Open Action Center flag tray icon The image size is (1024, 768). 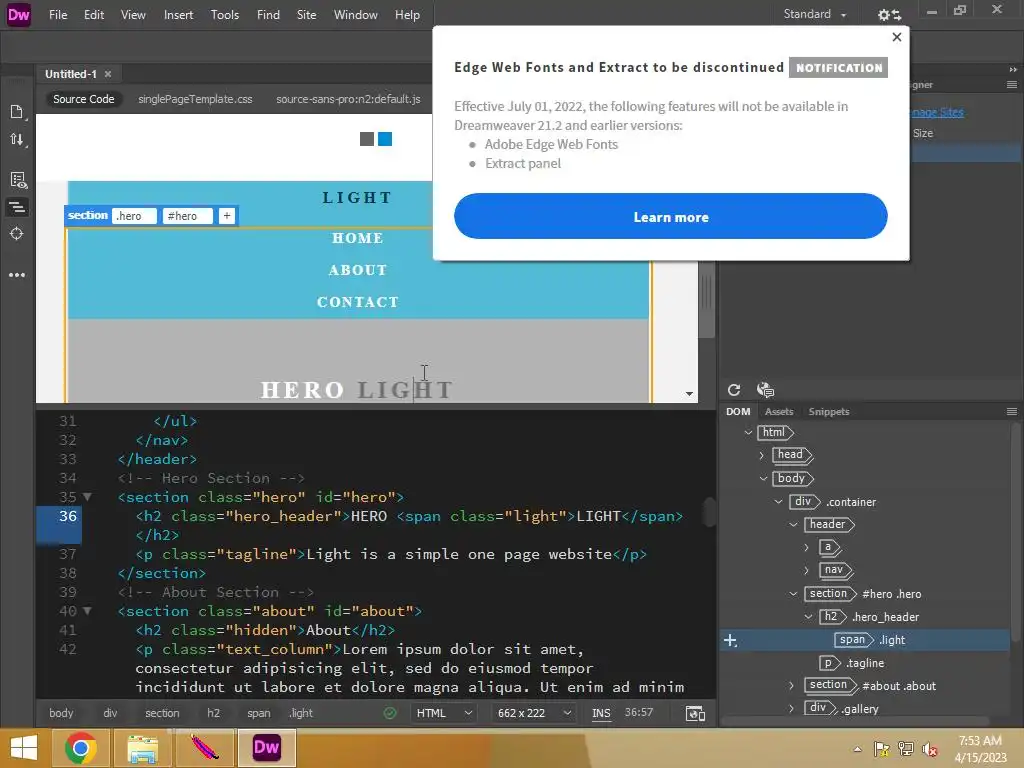pos(882,749)
